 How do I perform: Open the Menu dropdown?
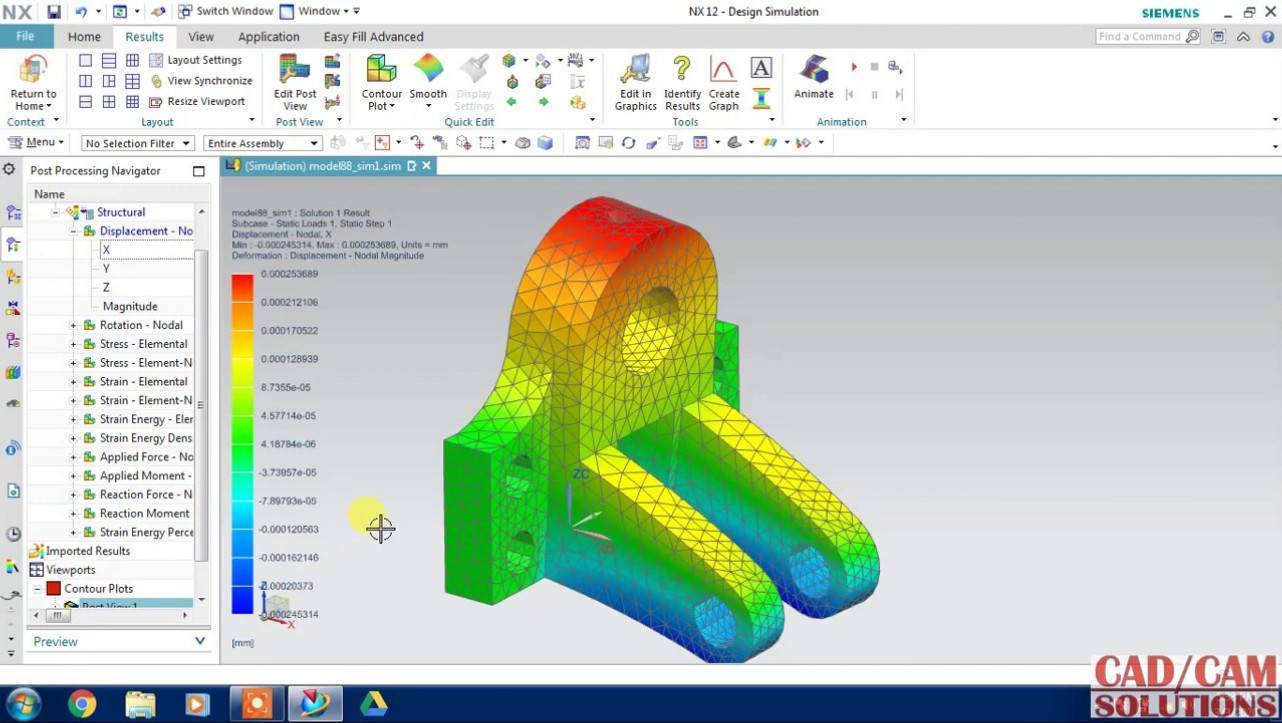[36, 142]
